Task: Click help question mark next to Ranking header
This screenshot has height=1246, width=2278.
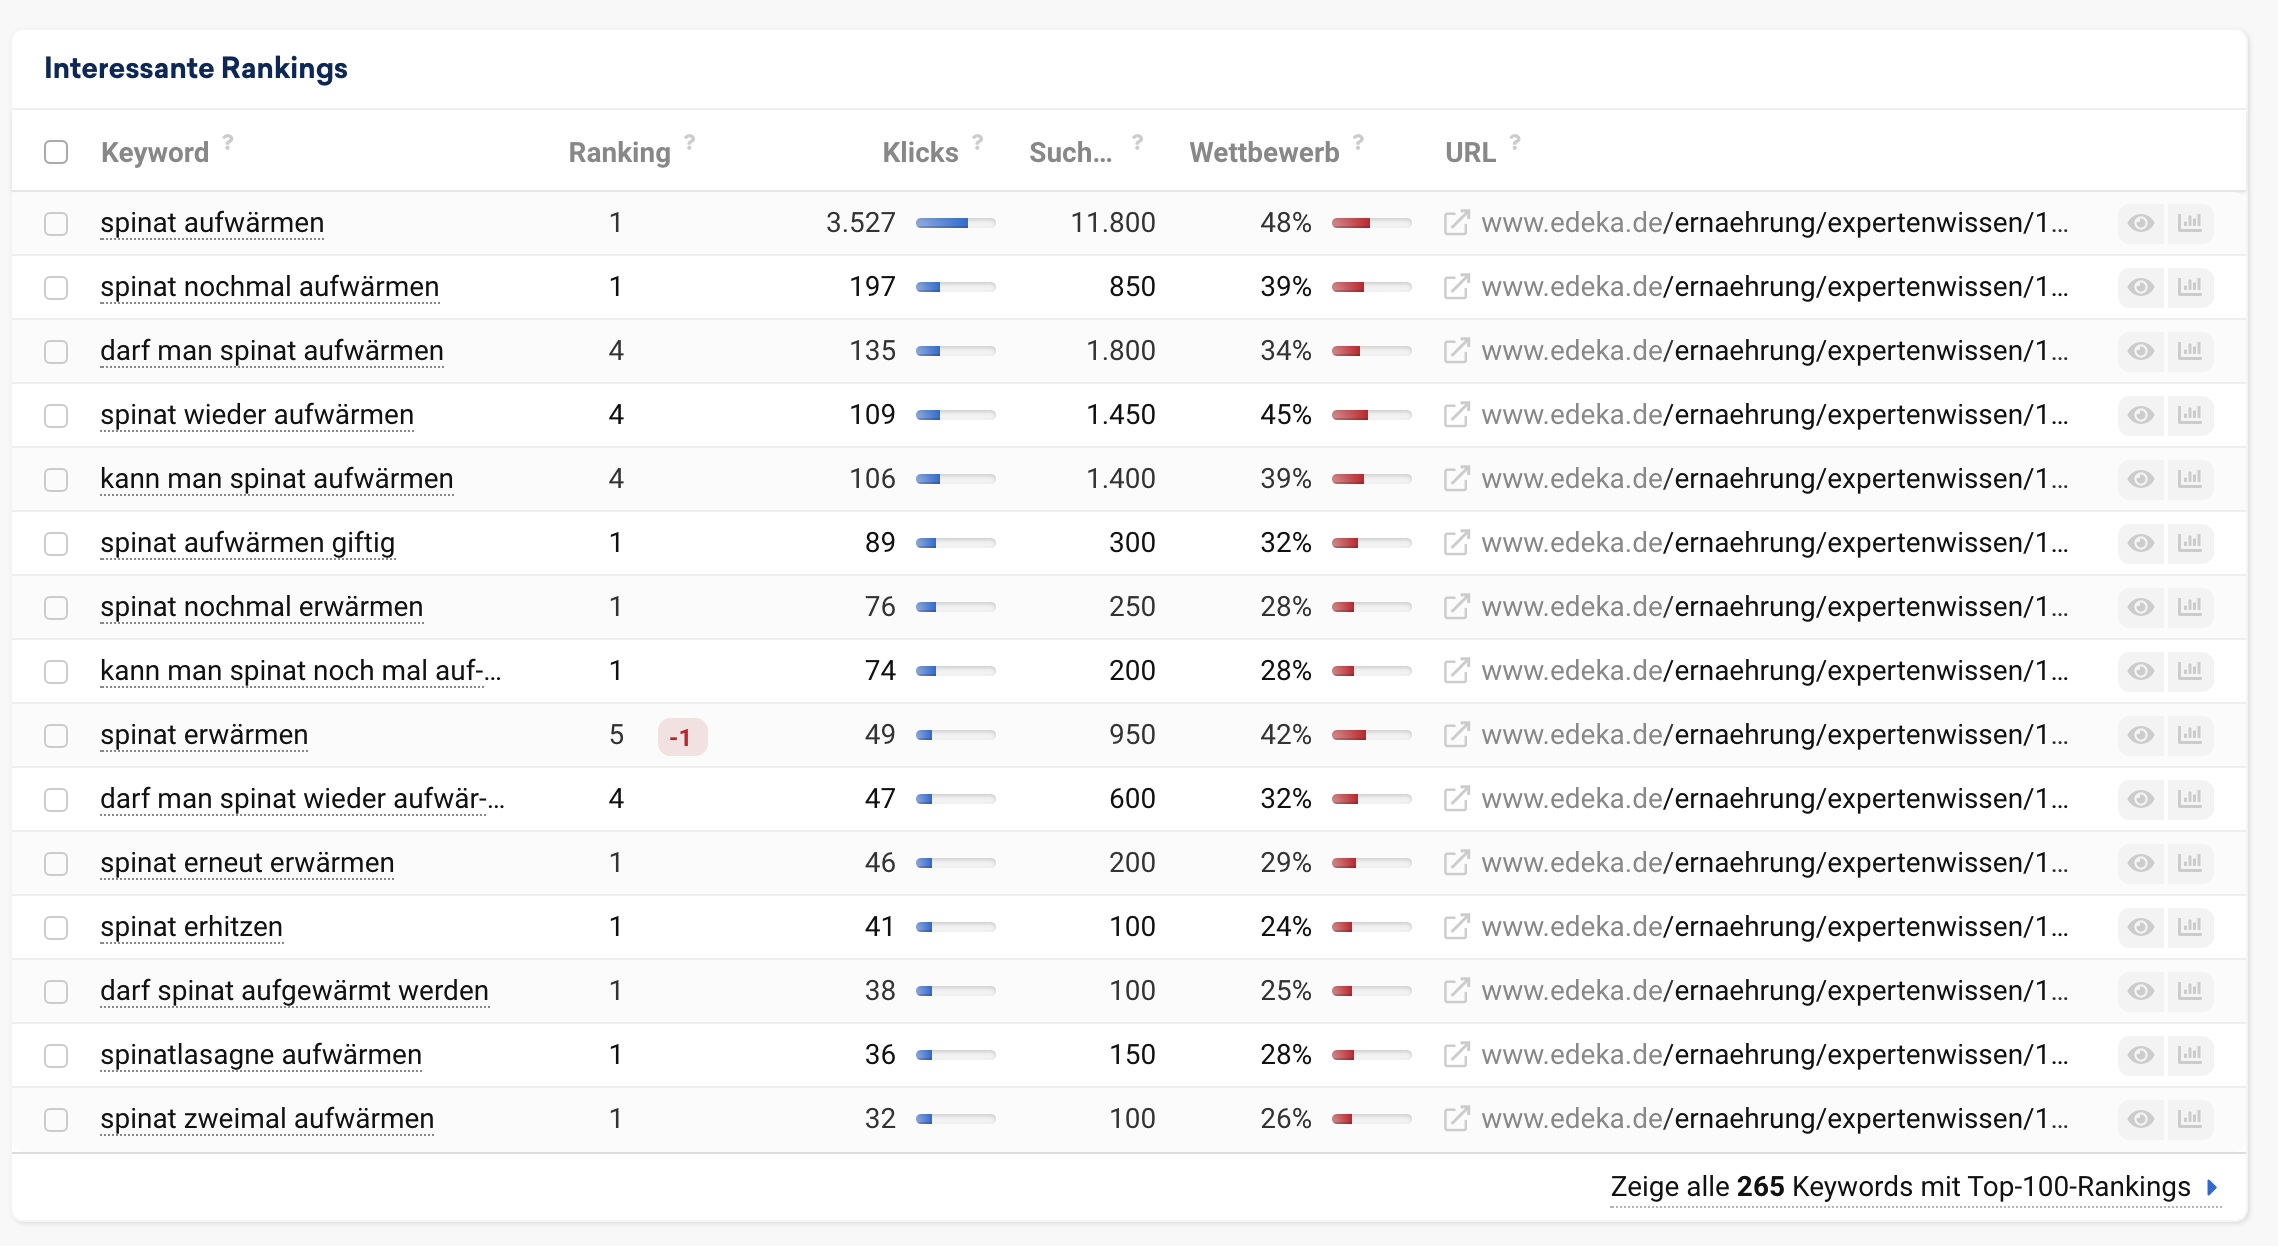Action: tap(690, 142)
